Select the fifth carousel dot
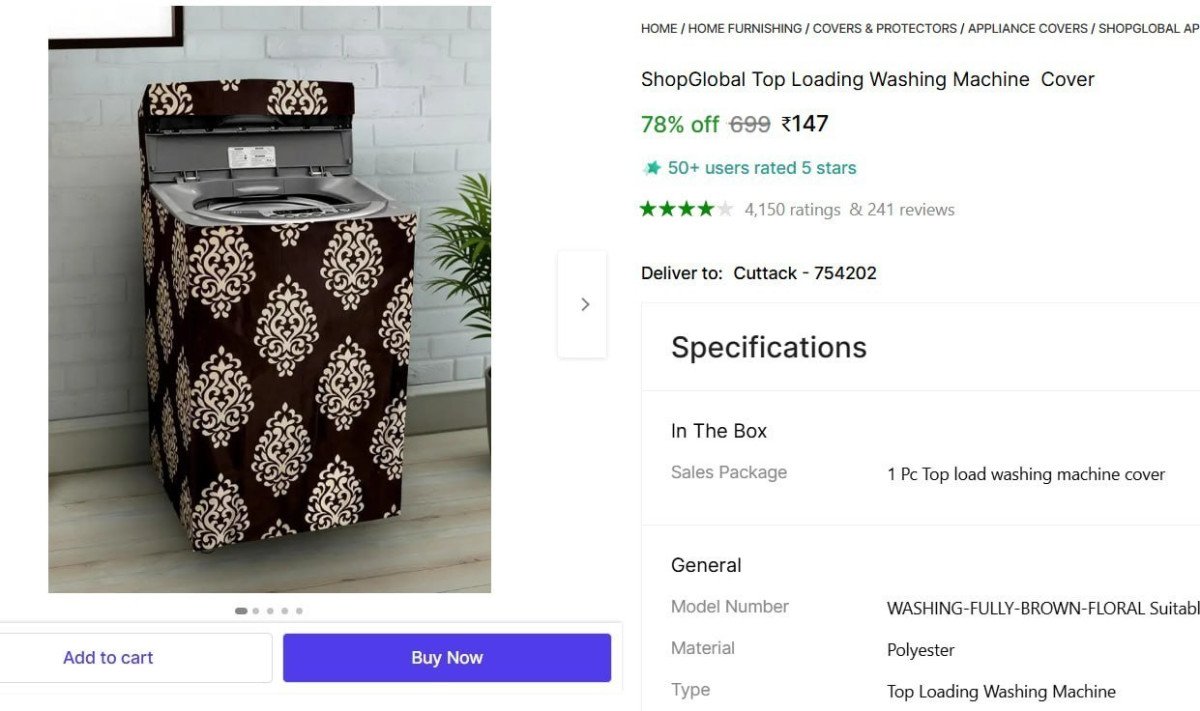This screenshot has height=711, width=1200. click(297, 610)
